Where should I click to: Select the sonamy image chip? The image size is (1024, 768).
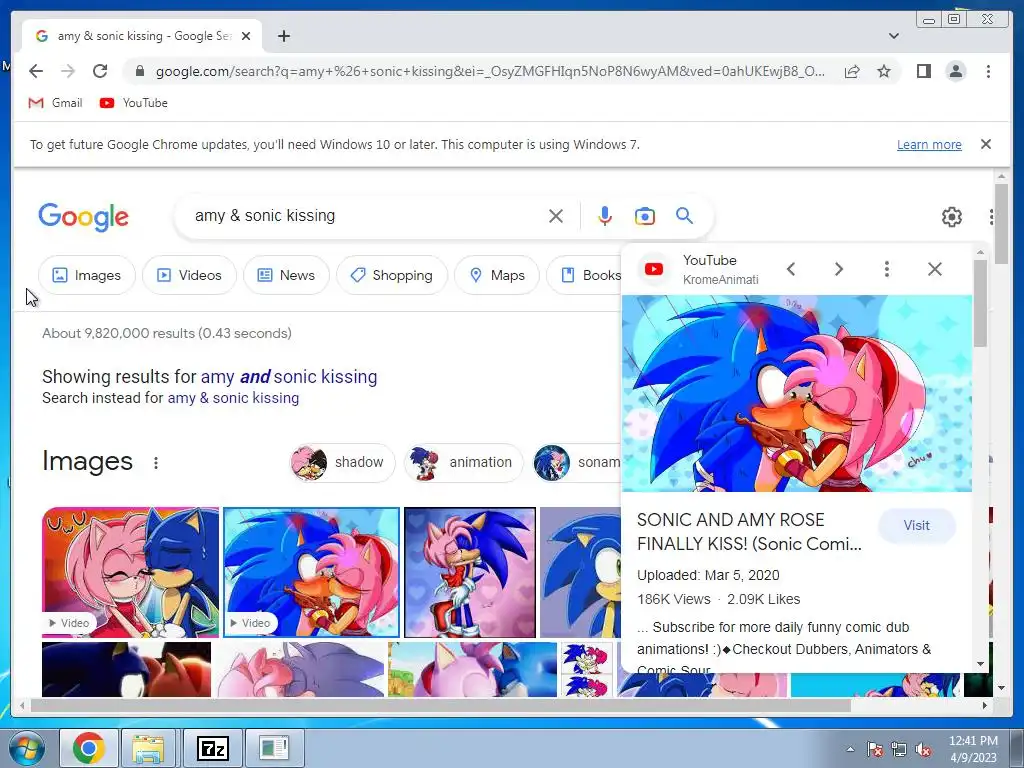coord(576,462)
